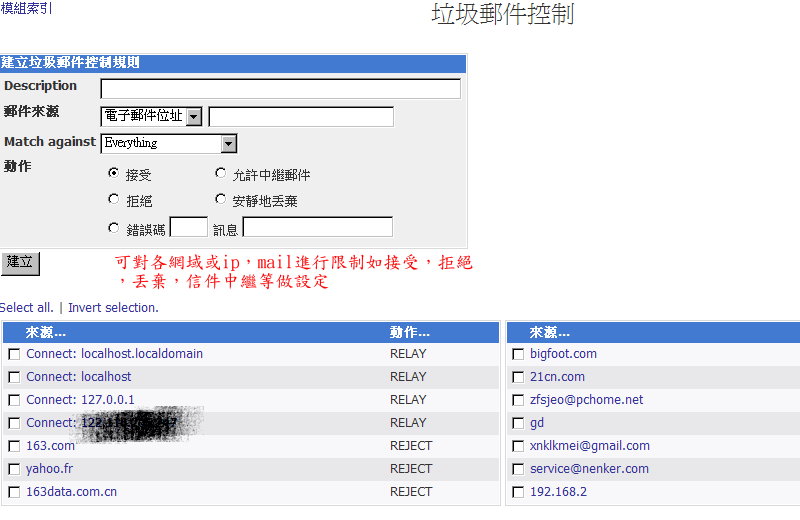This screenshot has height=520, width=800.
Task: Click the Invert selection link
Action: (x=113, y=308)
